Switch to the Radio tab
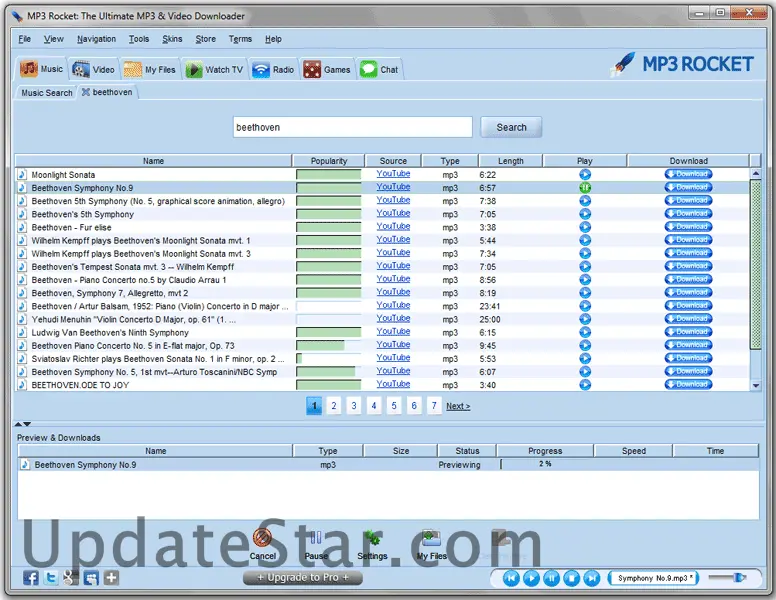The image size is (776, 600). [x=273, y=69]
